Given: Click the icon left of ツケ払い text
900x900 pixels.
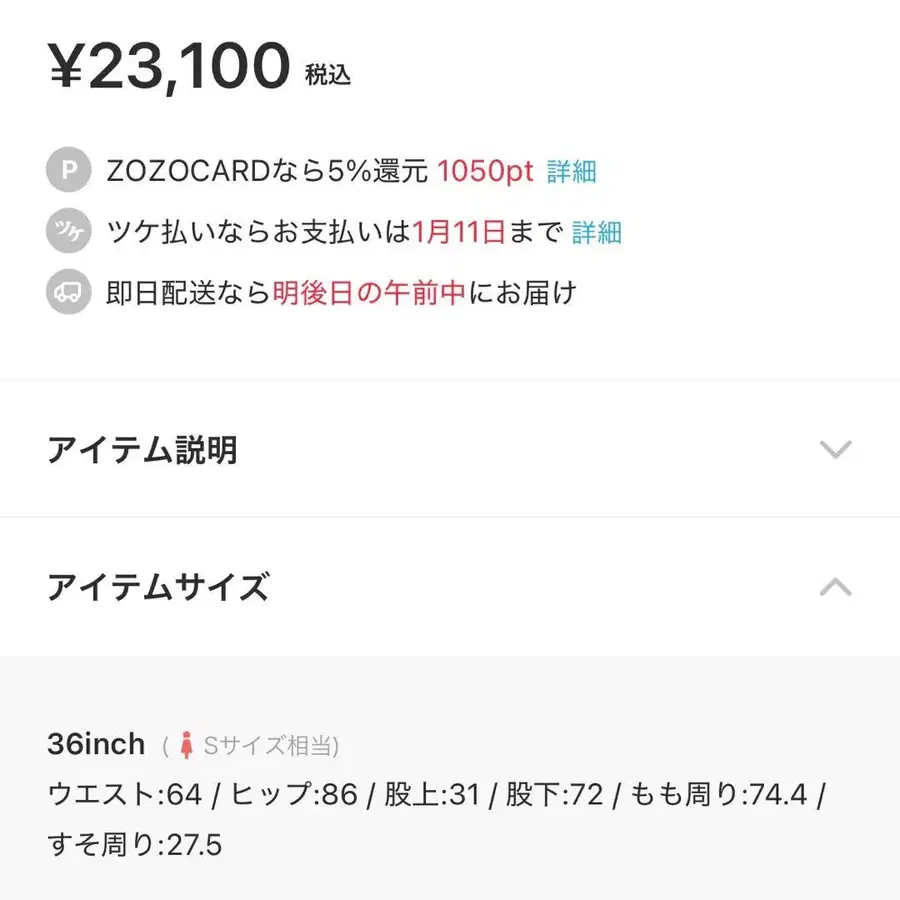Looking at the screenshot, I should coord(67,232).
